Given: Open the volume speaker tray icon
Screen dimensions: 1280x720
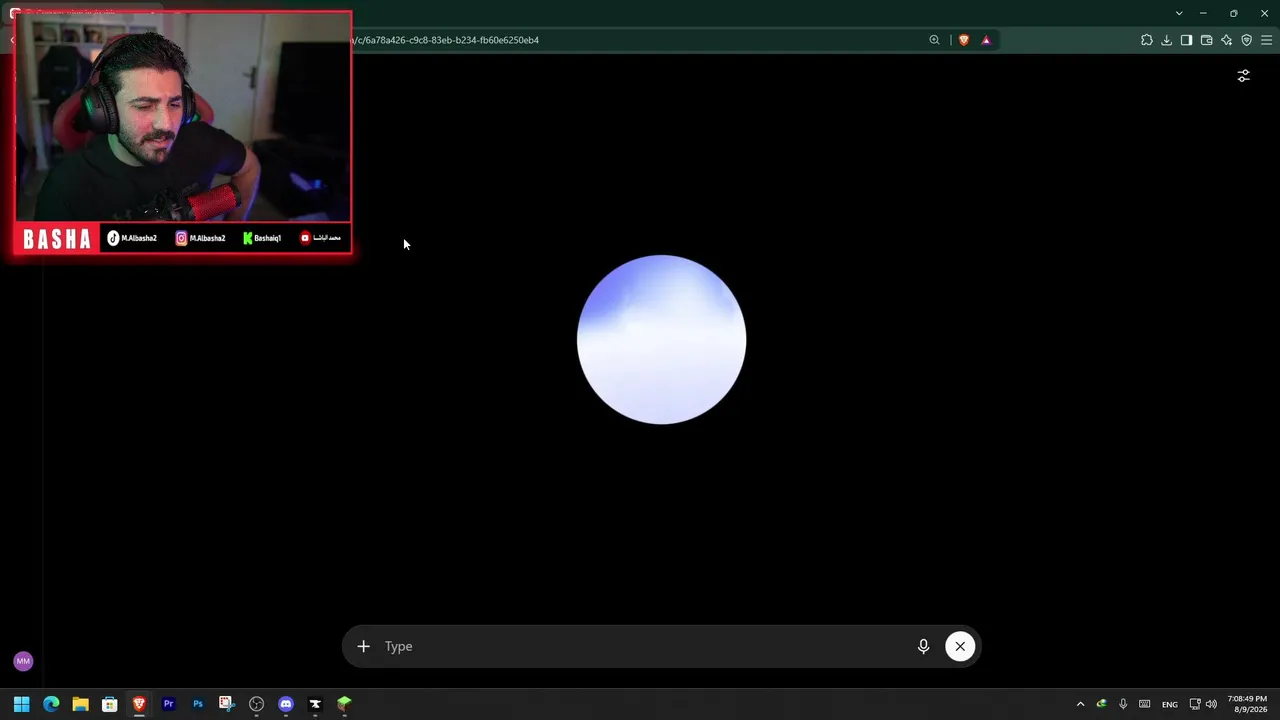Looking at the screenshot, I should pyautogui.click(x=1211, y=704).
